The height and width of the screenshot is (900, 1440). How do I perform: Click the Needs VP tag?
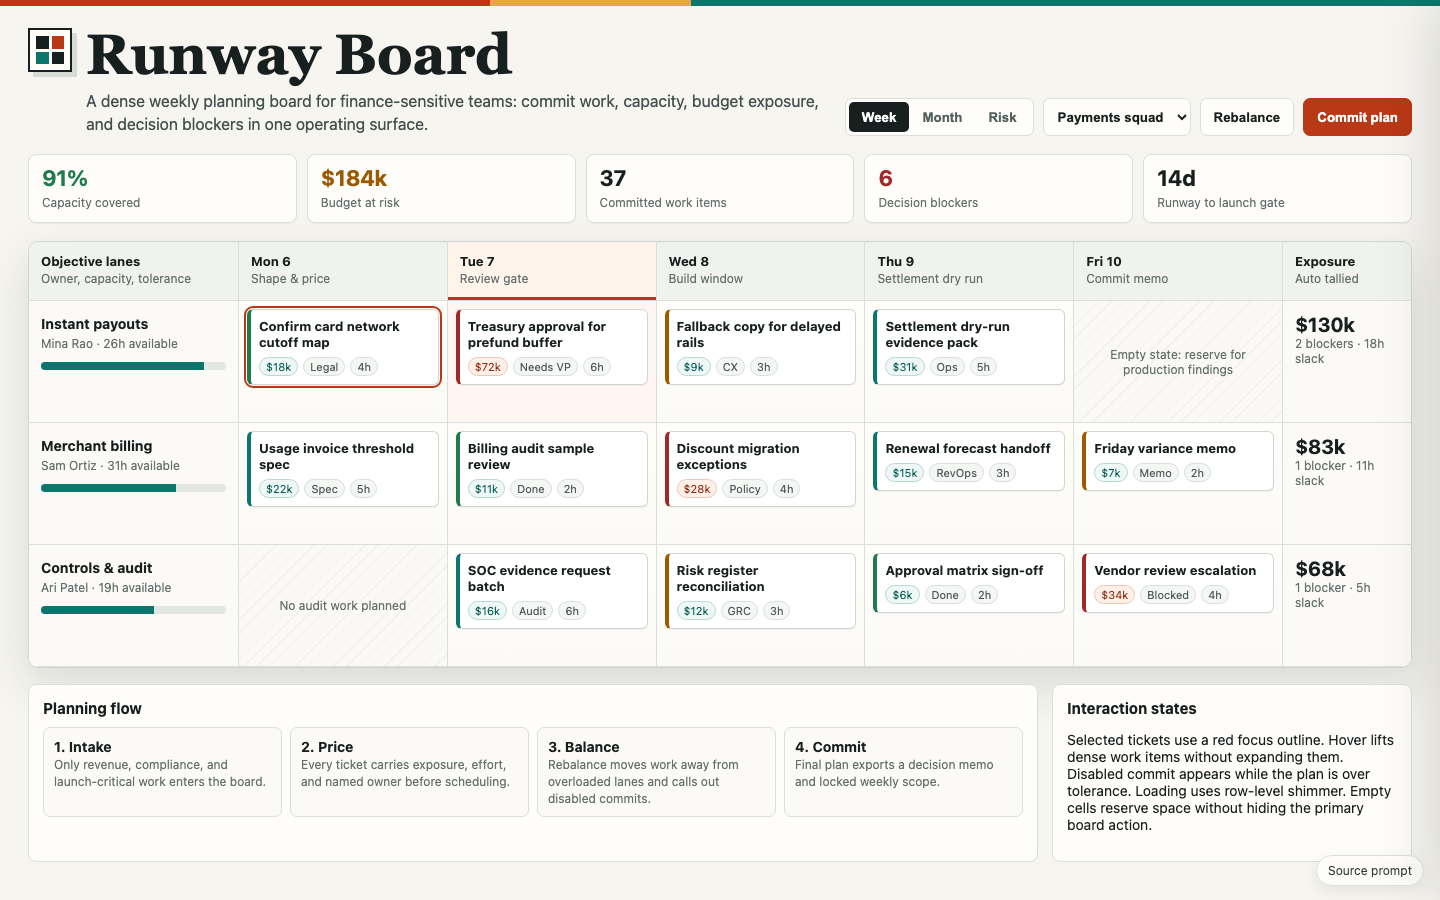545,367
